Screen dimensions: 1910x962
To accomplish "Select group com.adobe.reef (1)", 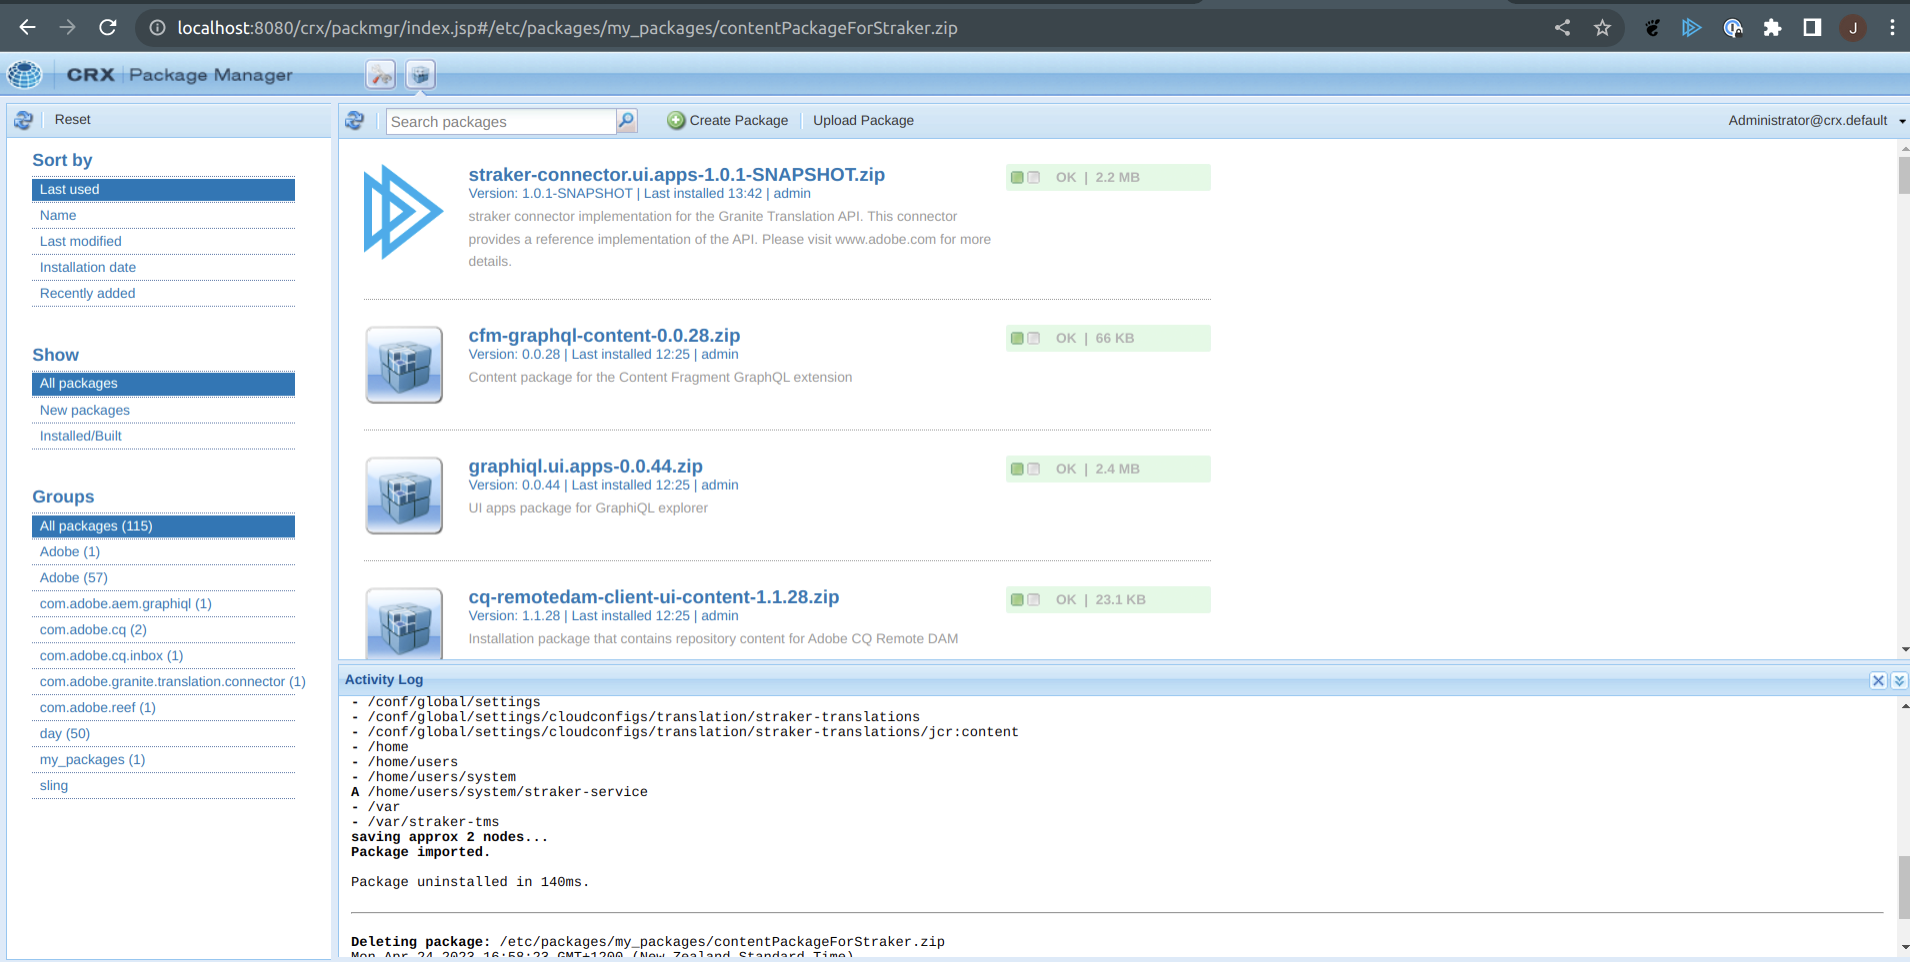I will [x=163, y=708].
